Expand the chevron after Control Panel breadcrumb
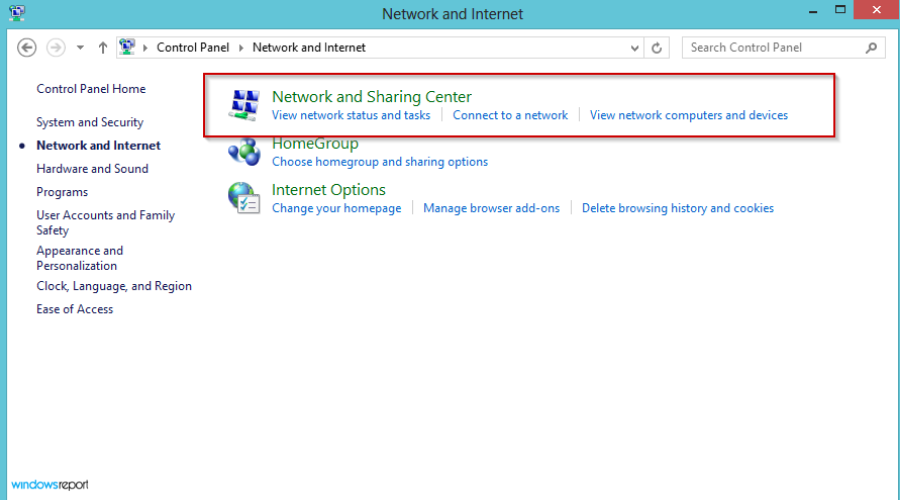Image resolution: width=900 pixels, height=500 pixels. [241, 48]
